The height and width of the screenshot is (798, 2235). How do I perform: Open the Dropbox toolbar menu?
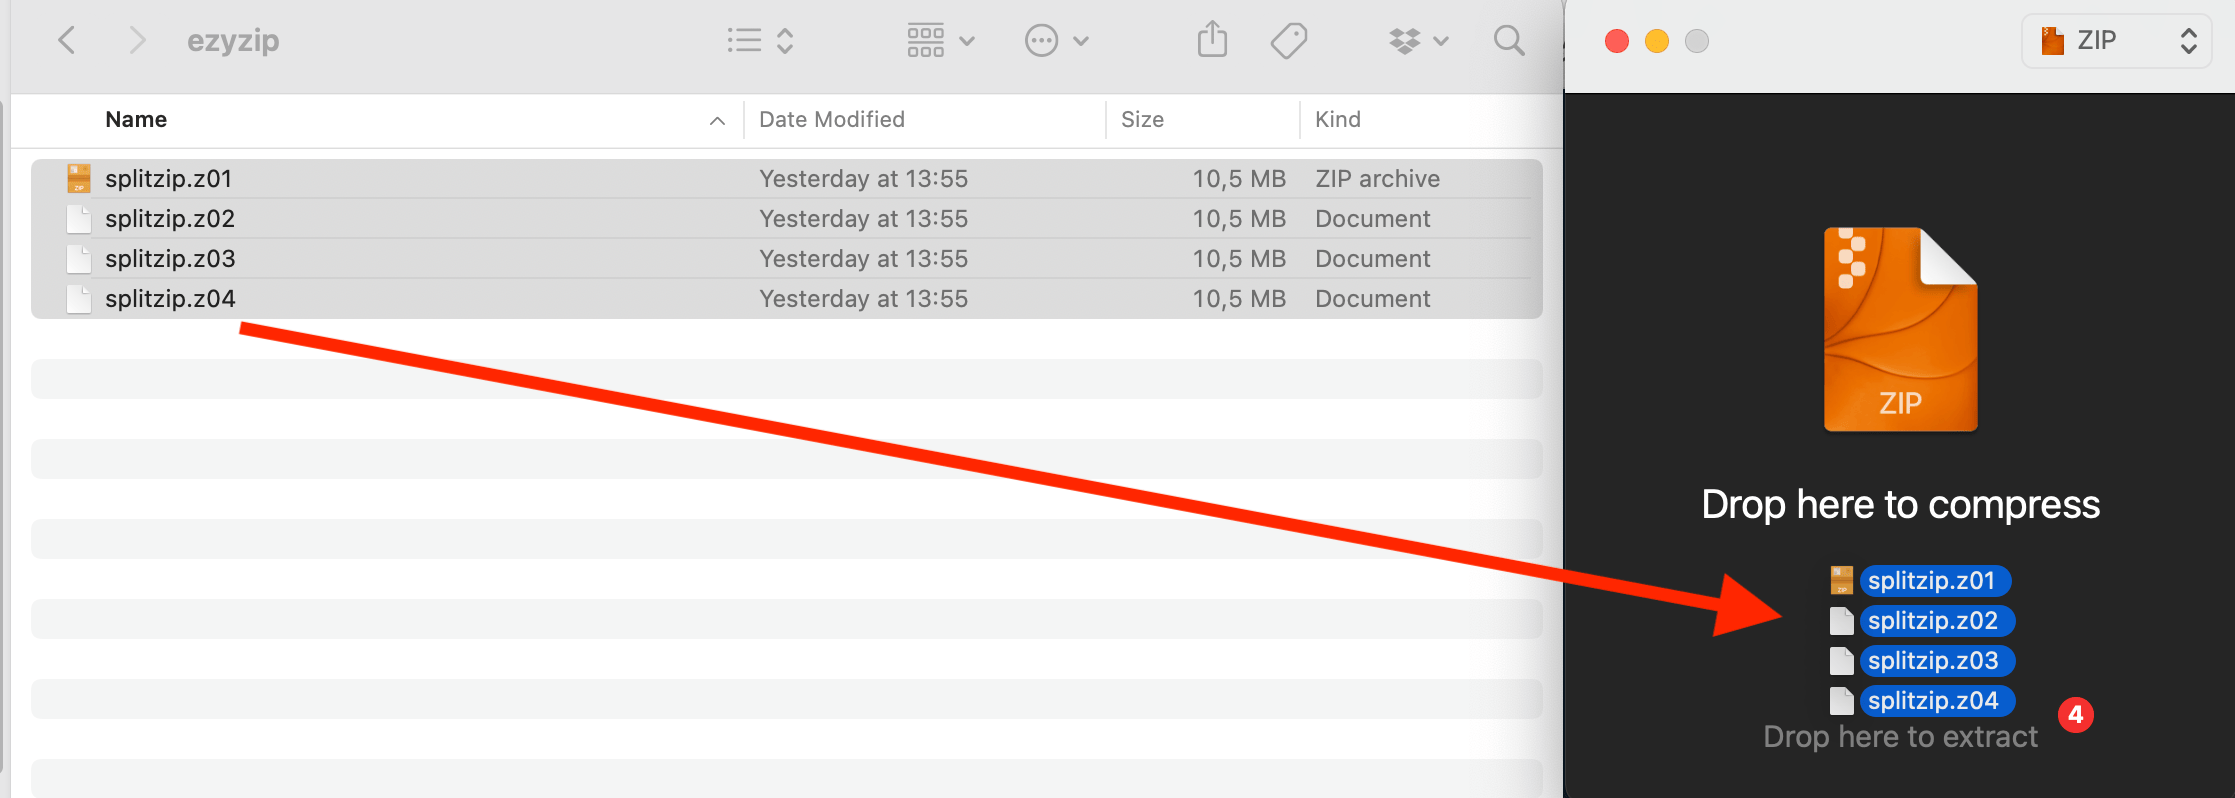pyautogui.click(x=1418, y=41)
